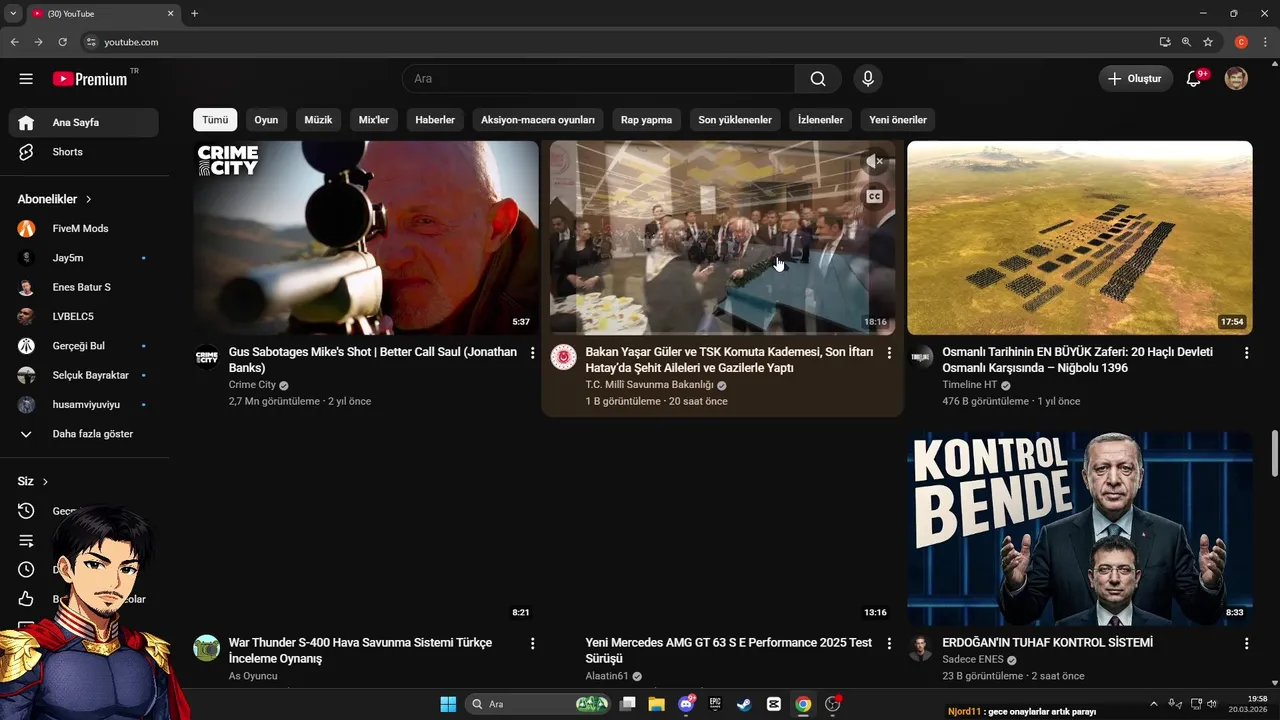Open more options for Mercedes AMG video

tap(889, 643)
